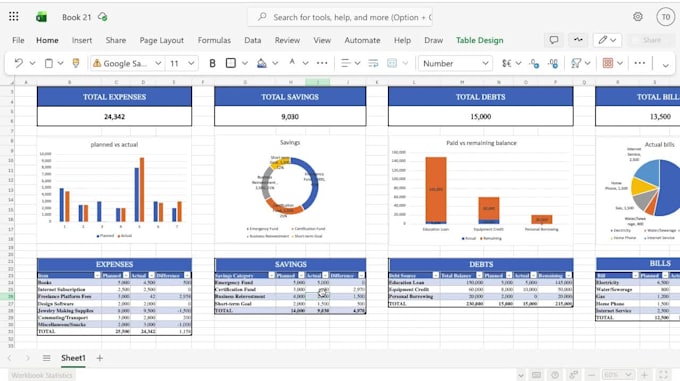Switch to the Formulas tab

point(214,40)
